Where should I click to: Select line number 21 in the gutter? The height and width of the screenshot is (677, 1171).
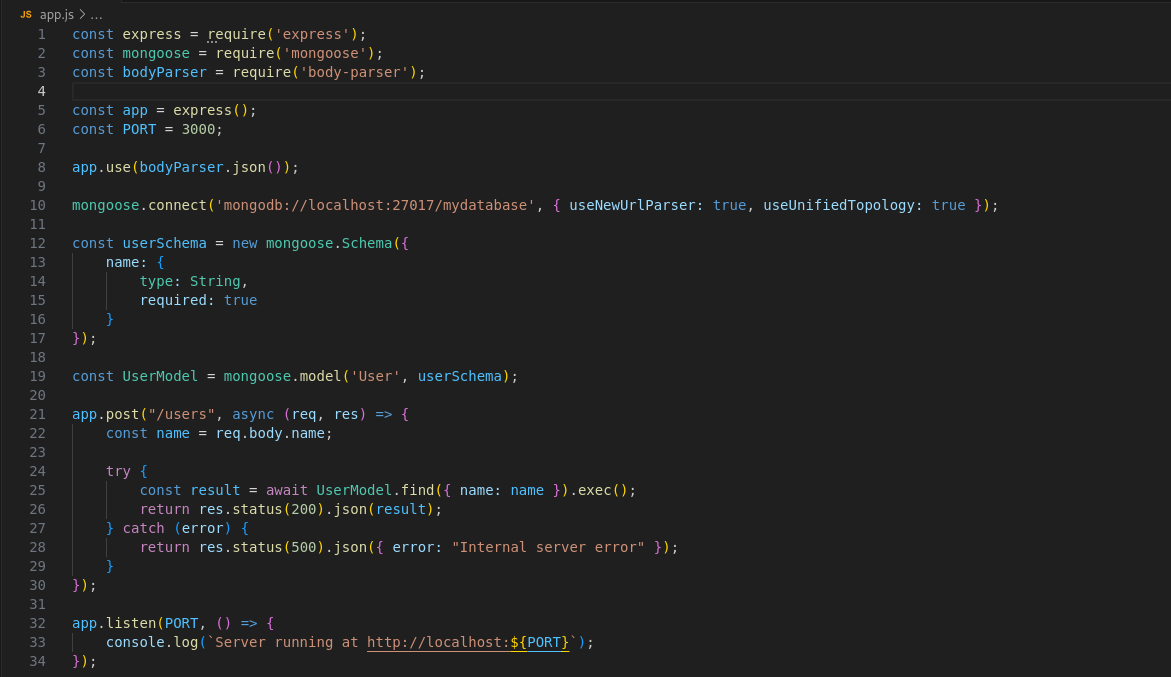[38, 414]
